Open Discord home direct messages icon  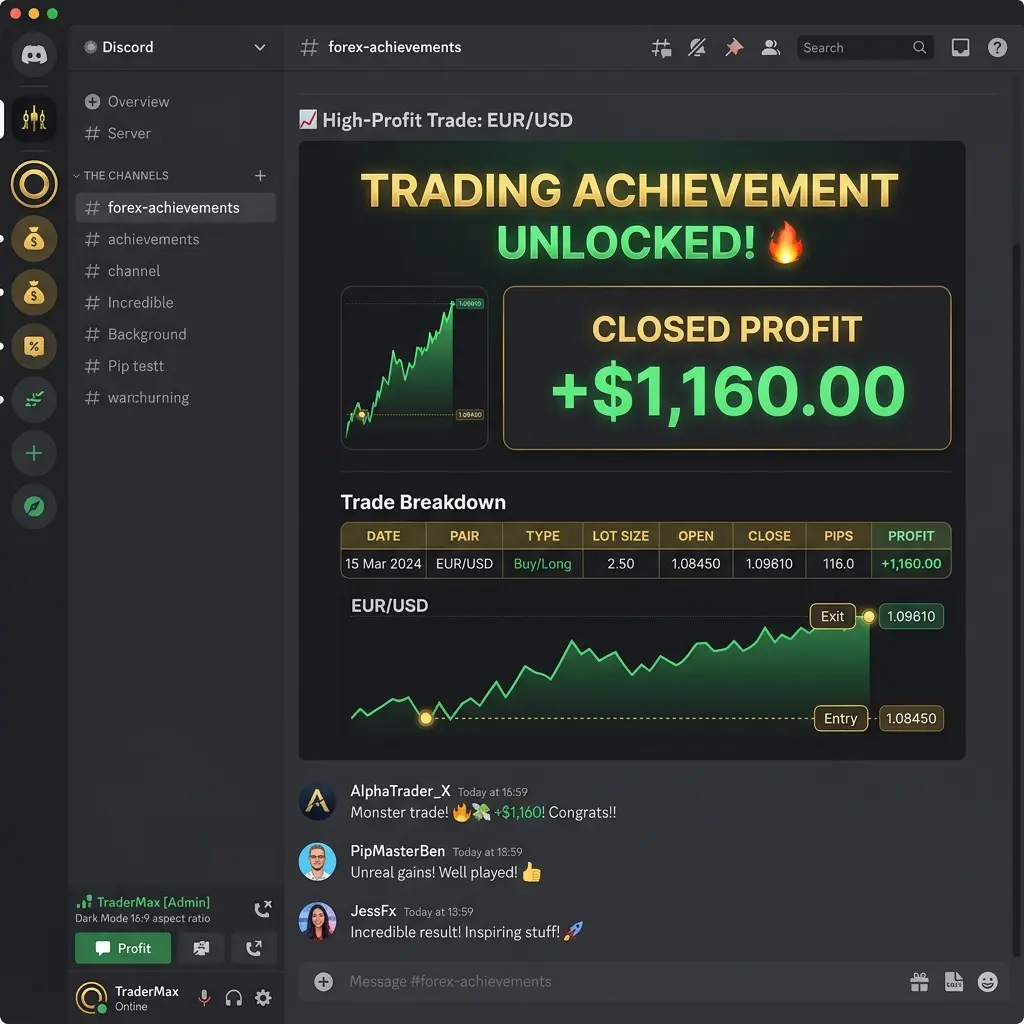[34, 55]
